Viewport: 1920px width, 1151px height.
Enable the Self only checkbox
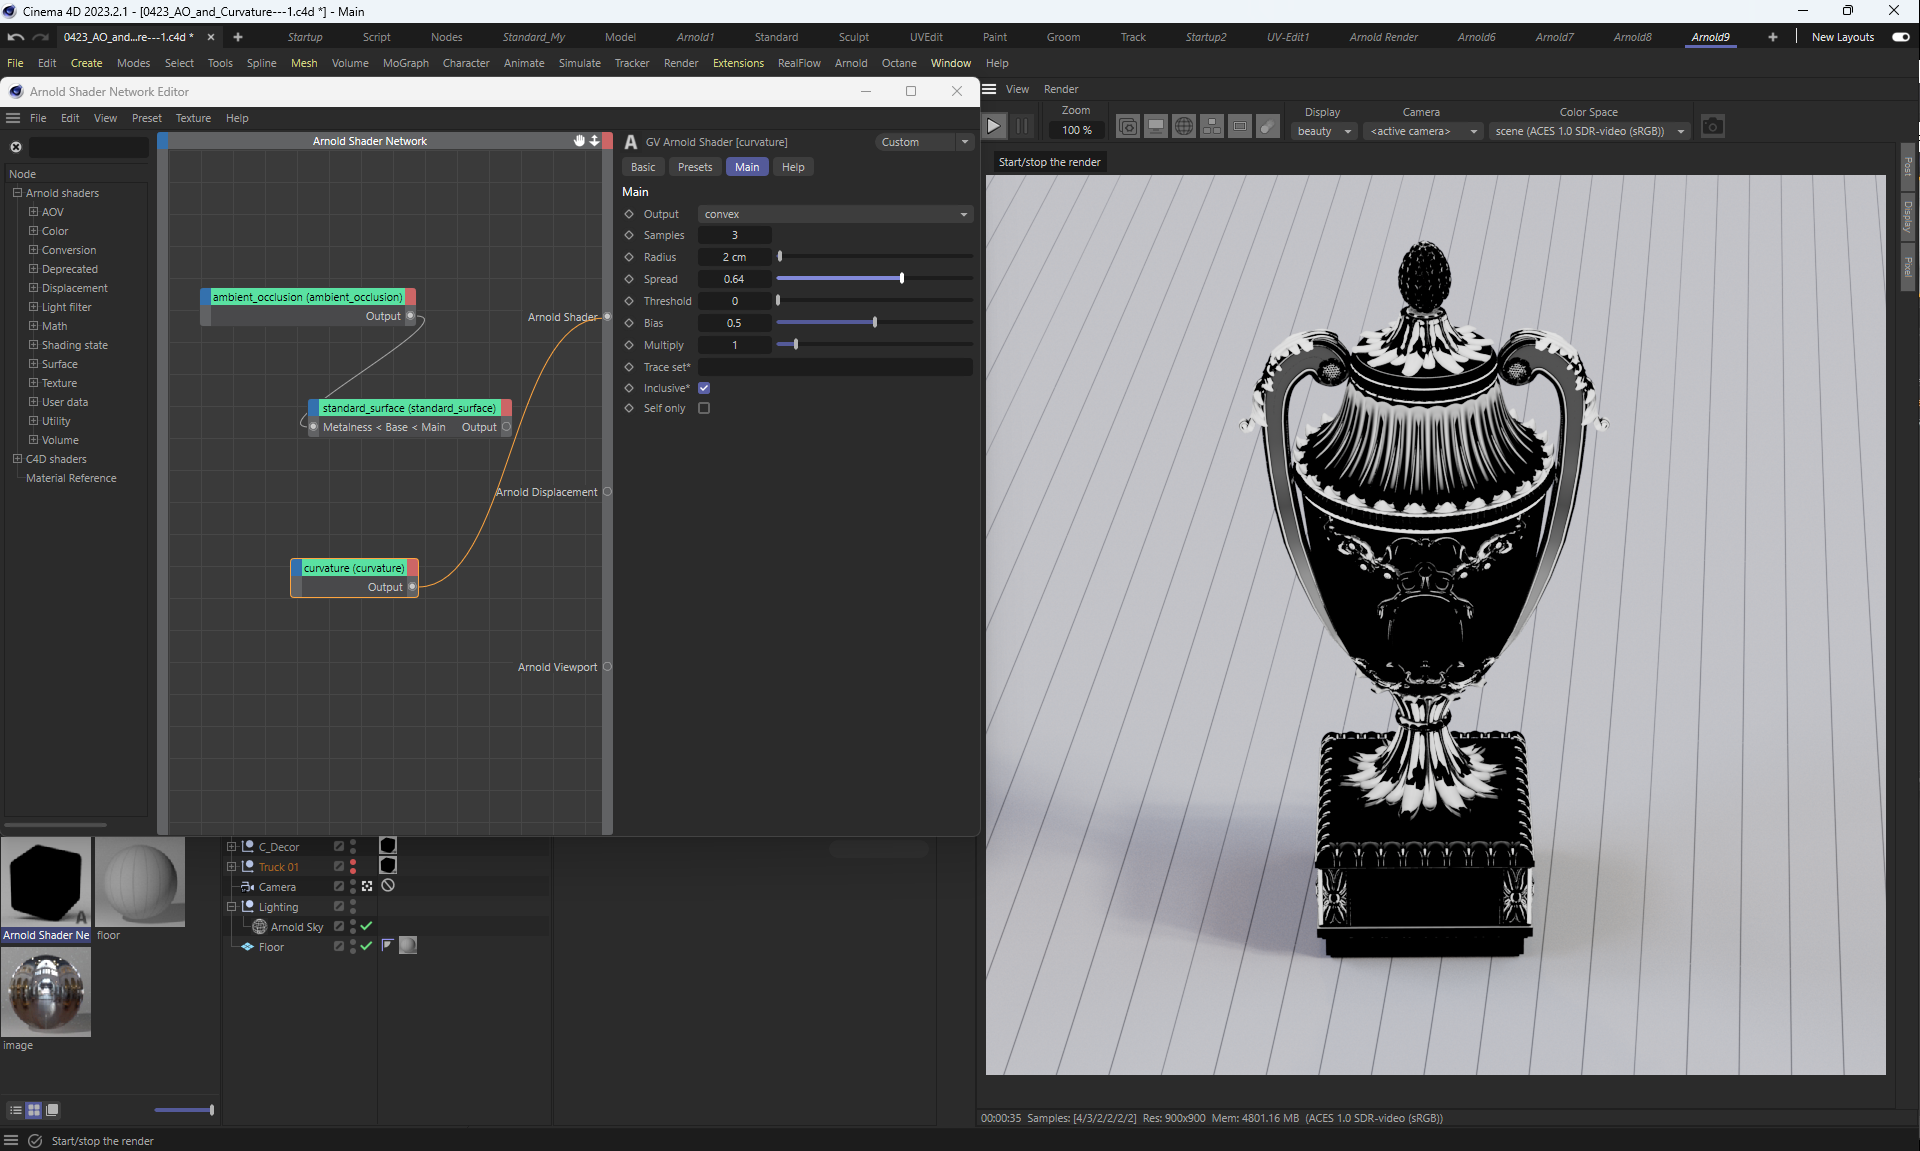[x=704, y=408]
